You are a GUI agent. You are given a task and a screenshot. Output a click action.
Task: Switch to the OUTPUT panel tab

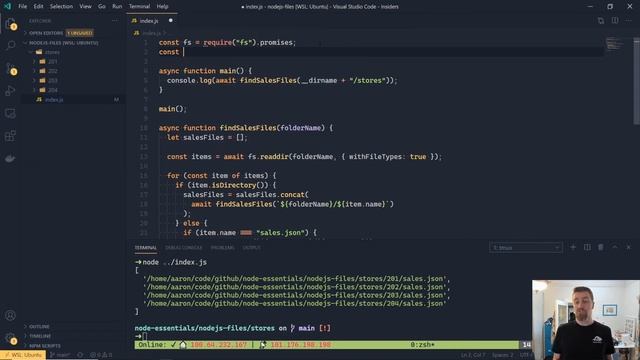point(251,248)
